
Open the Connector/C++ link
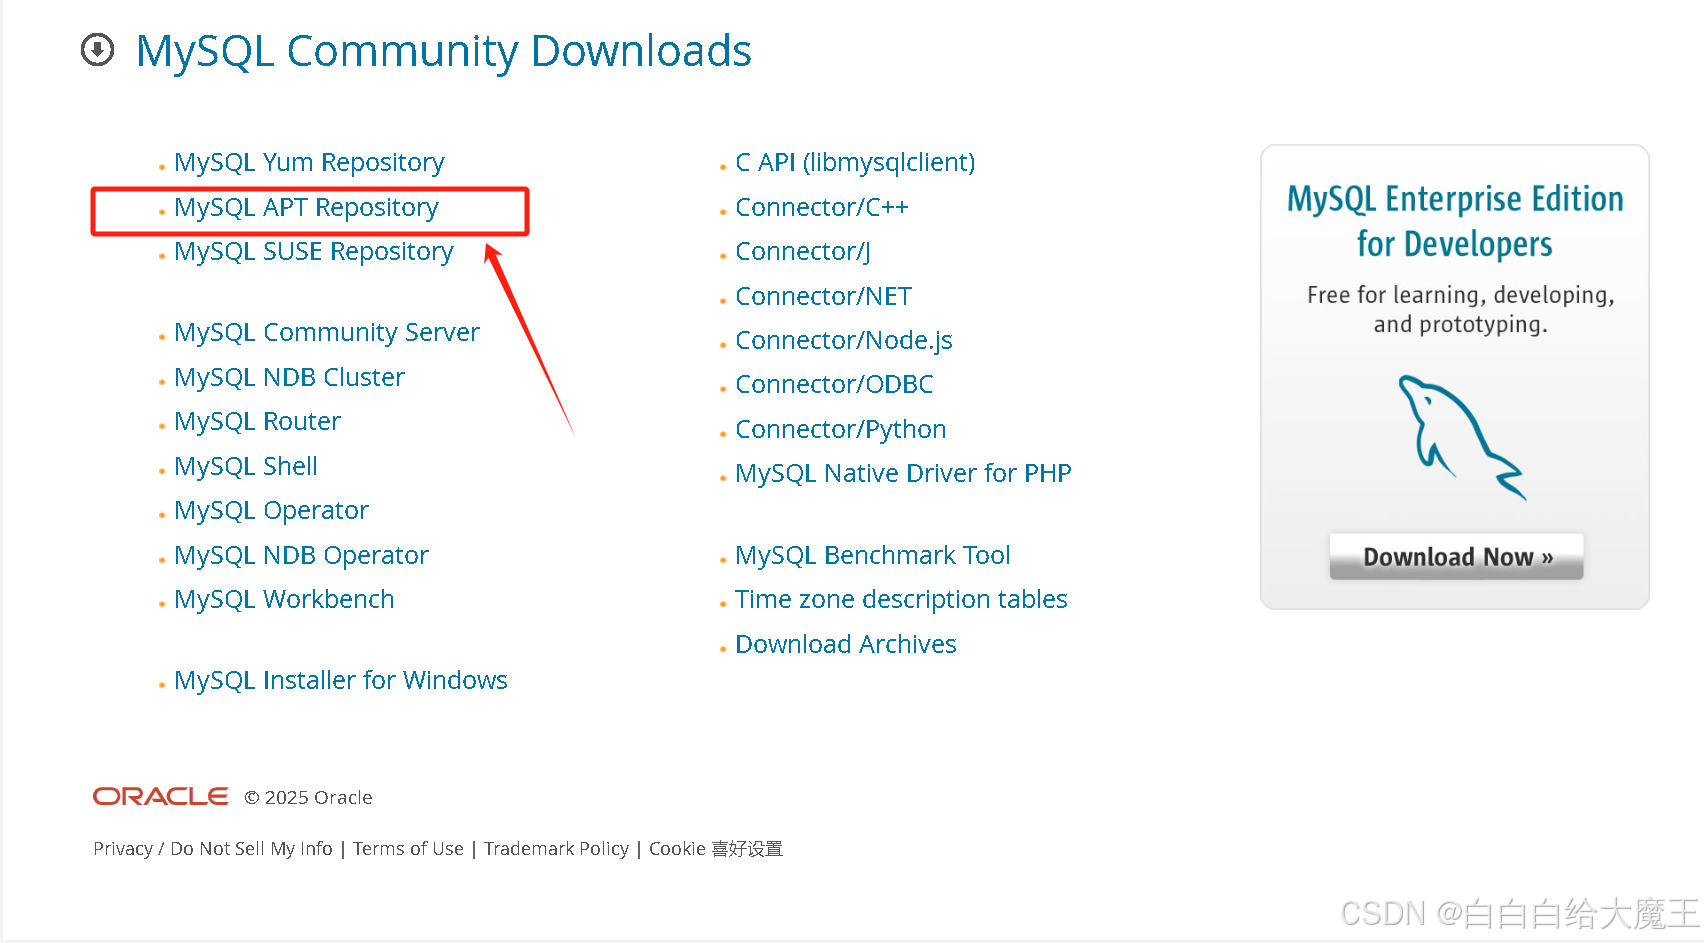tap(822, 207)
